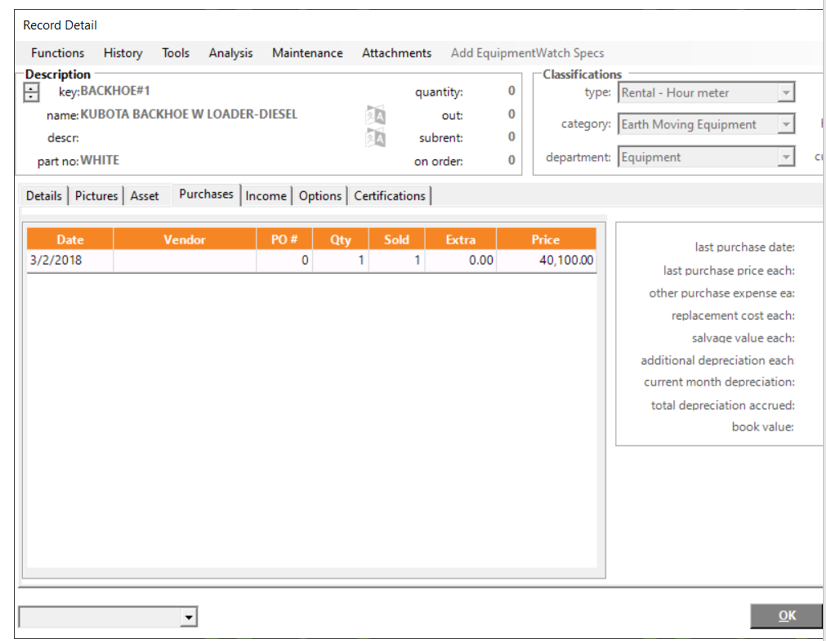The height and width of the screenshot is (641, 826).
Task: Go to the Income tab
Action: [x=266, y=196]
